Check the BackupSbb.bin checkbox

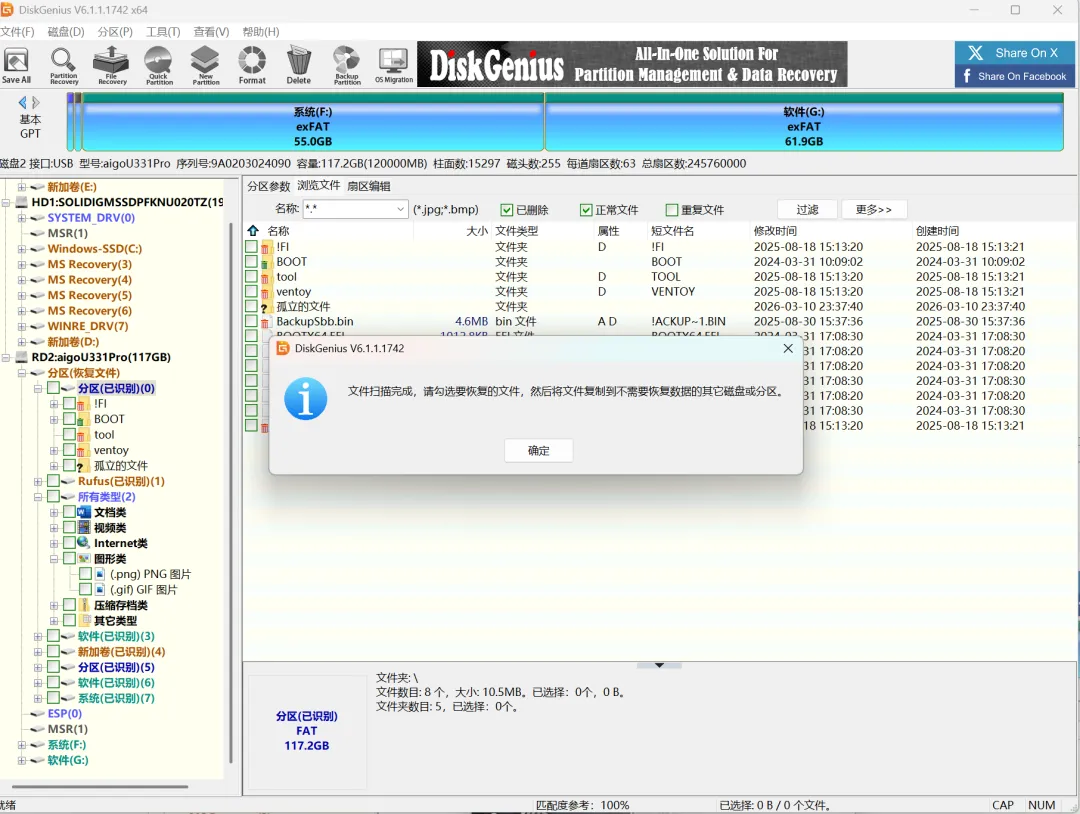tap(251, 322)
